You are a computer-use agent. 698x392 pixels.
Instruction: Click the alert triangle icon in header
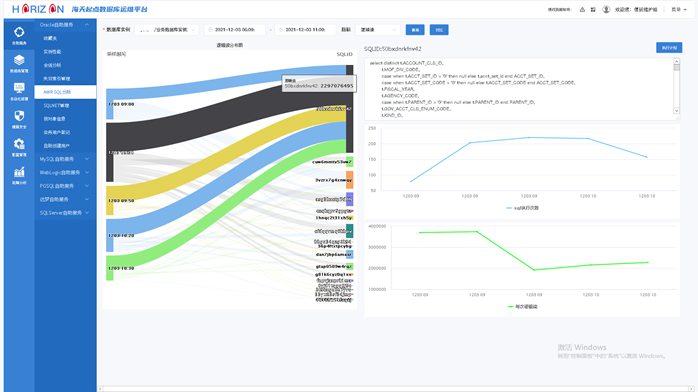(x=582, y=9)
